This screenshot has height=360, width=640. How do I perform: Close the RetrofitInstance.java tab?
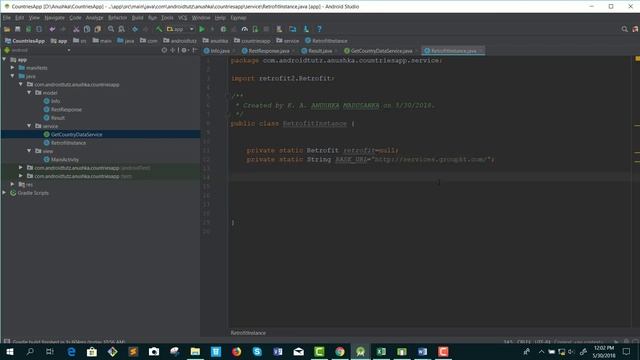click(480, 51)
